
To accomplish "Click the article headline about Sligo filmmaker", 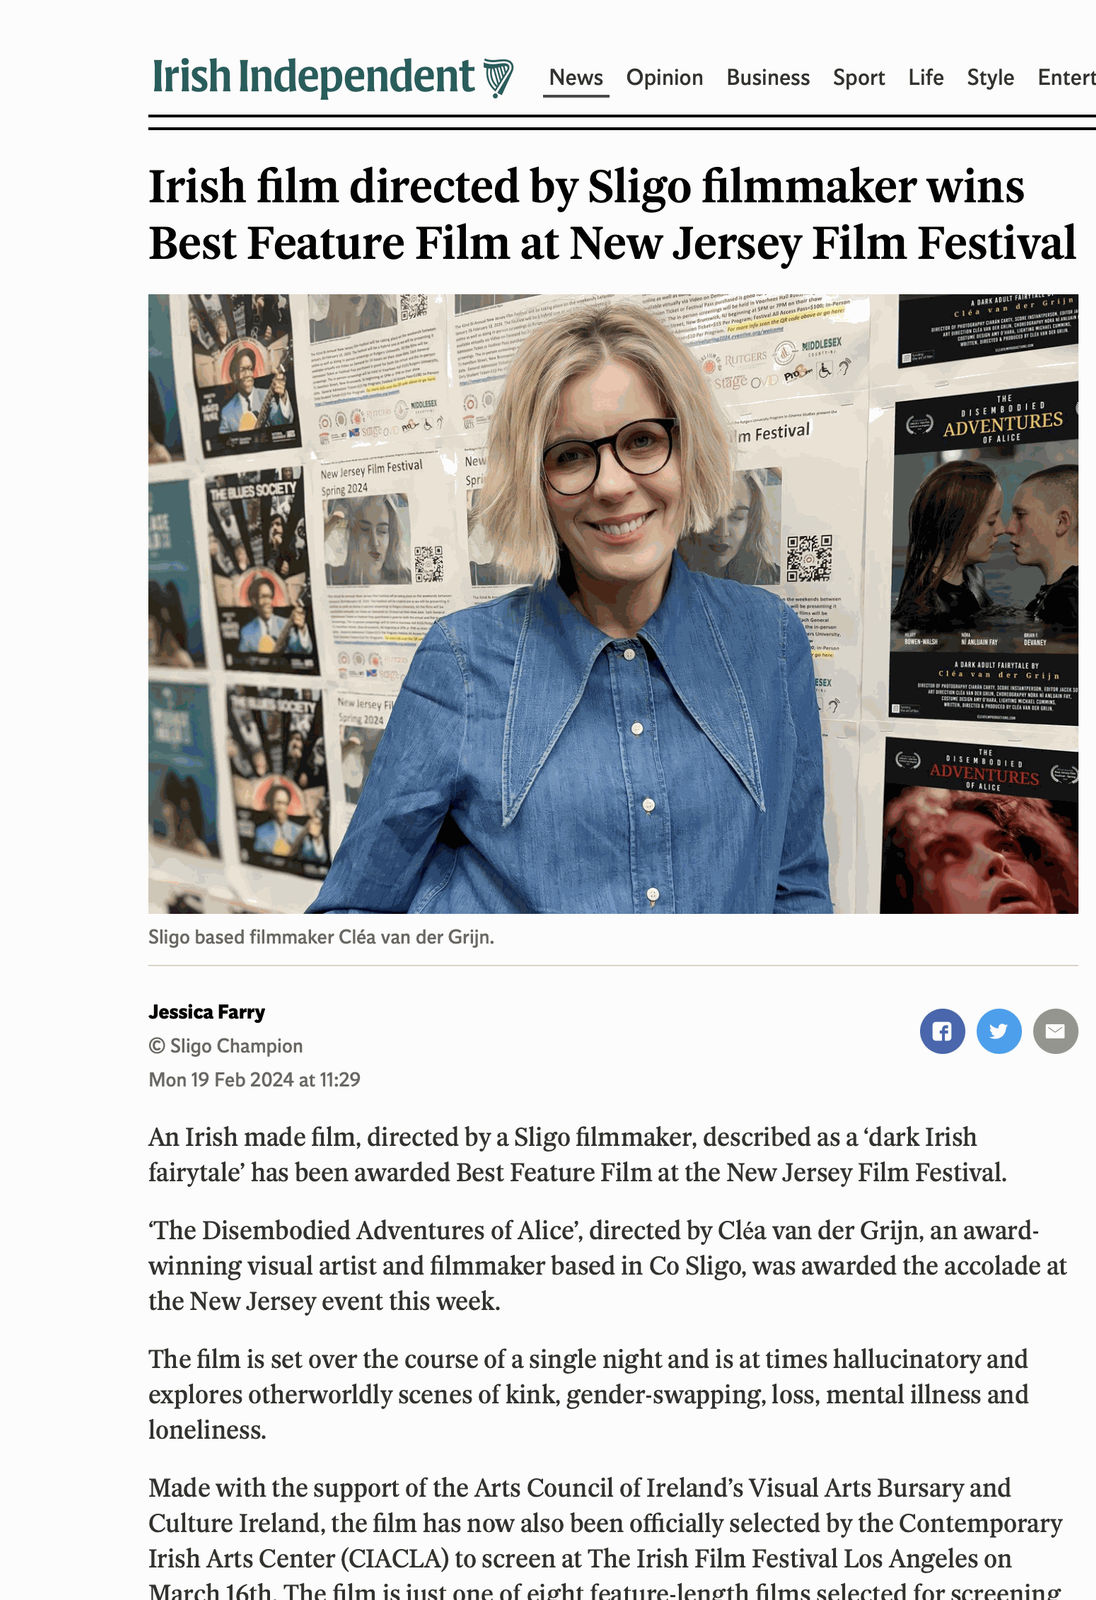I will 612,214.
